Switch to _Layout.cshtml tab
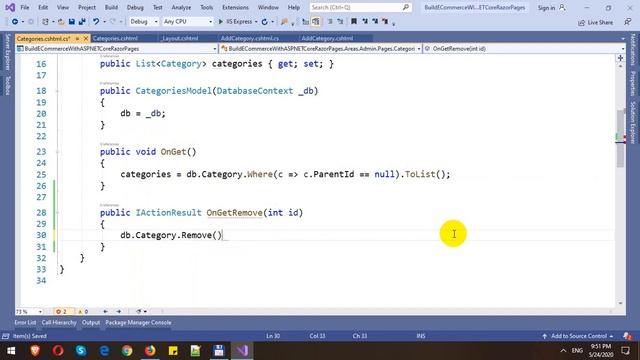 pos(180,38)
